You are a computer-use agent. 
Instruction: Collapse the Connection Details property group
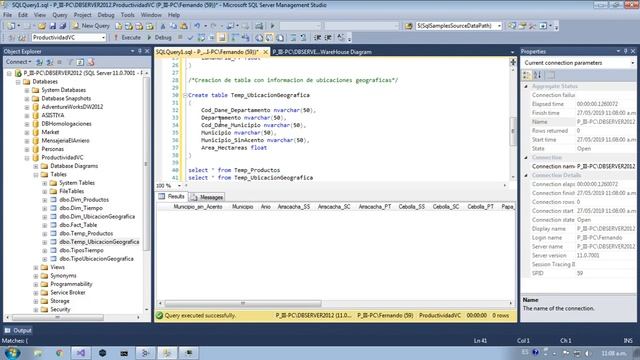click(526, 175)
